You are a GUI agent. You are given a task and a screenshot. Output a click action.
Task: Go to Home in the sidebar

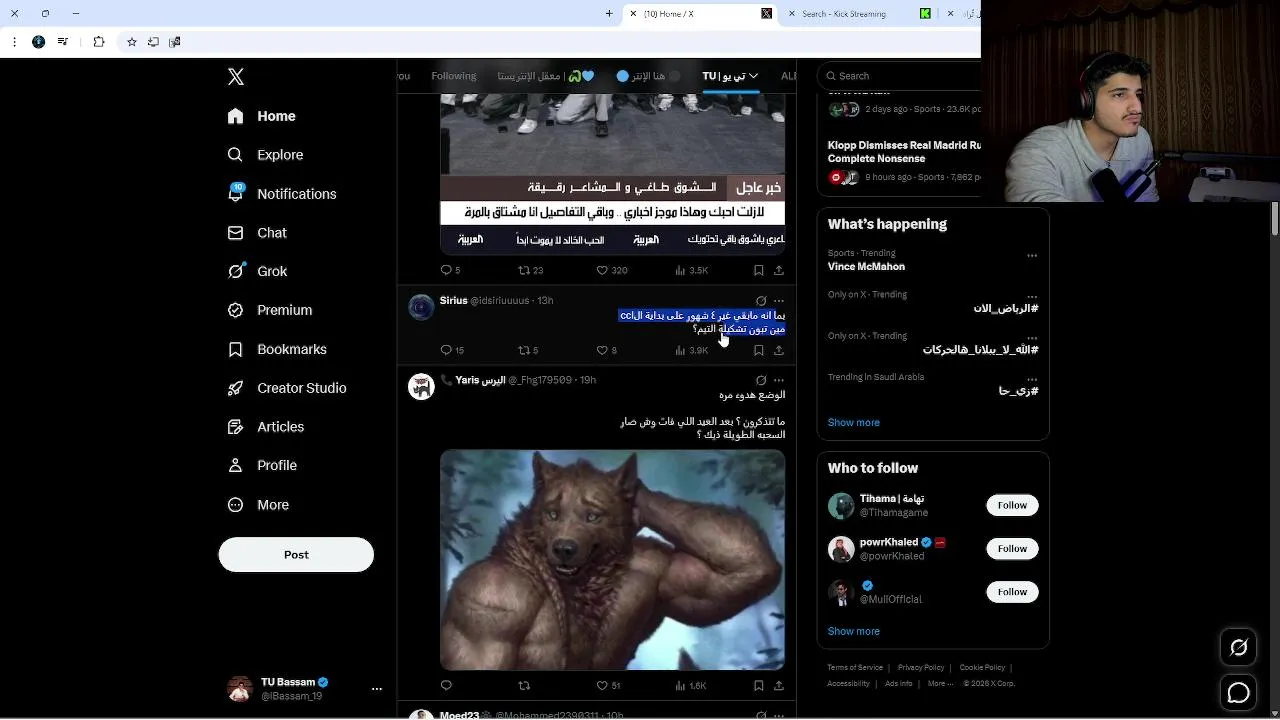262,116
